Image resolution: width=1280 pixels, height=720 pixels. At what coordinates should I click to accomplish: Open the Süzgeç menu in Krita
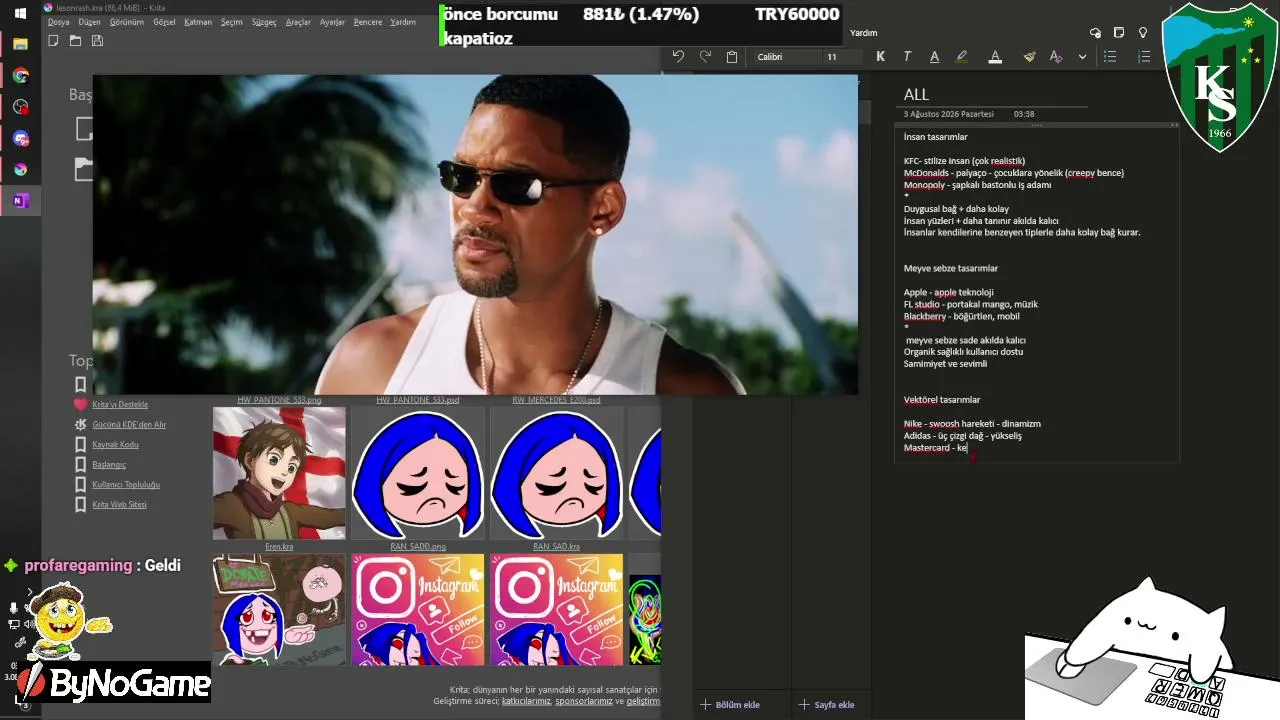coord(264,22)
